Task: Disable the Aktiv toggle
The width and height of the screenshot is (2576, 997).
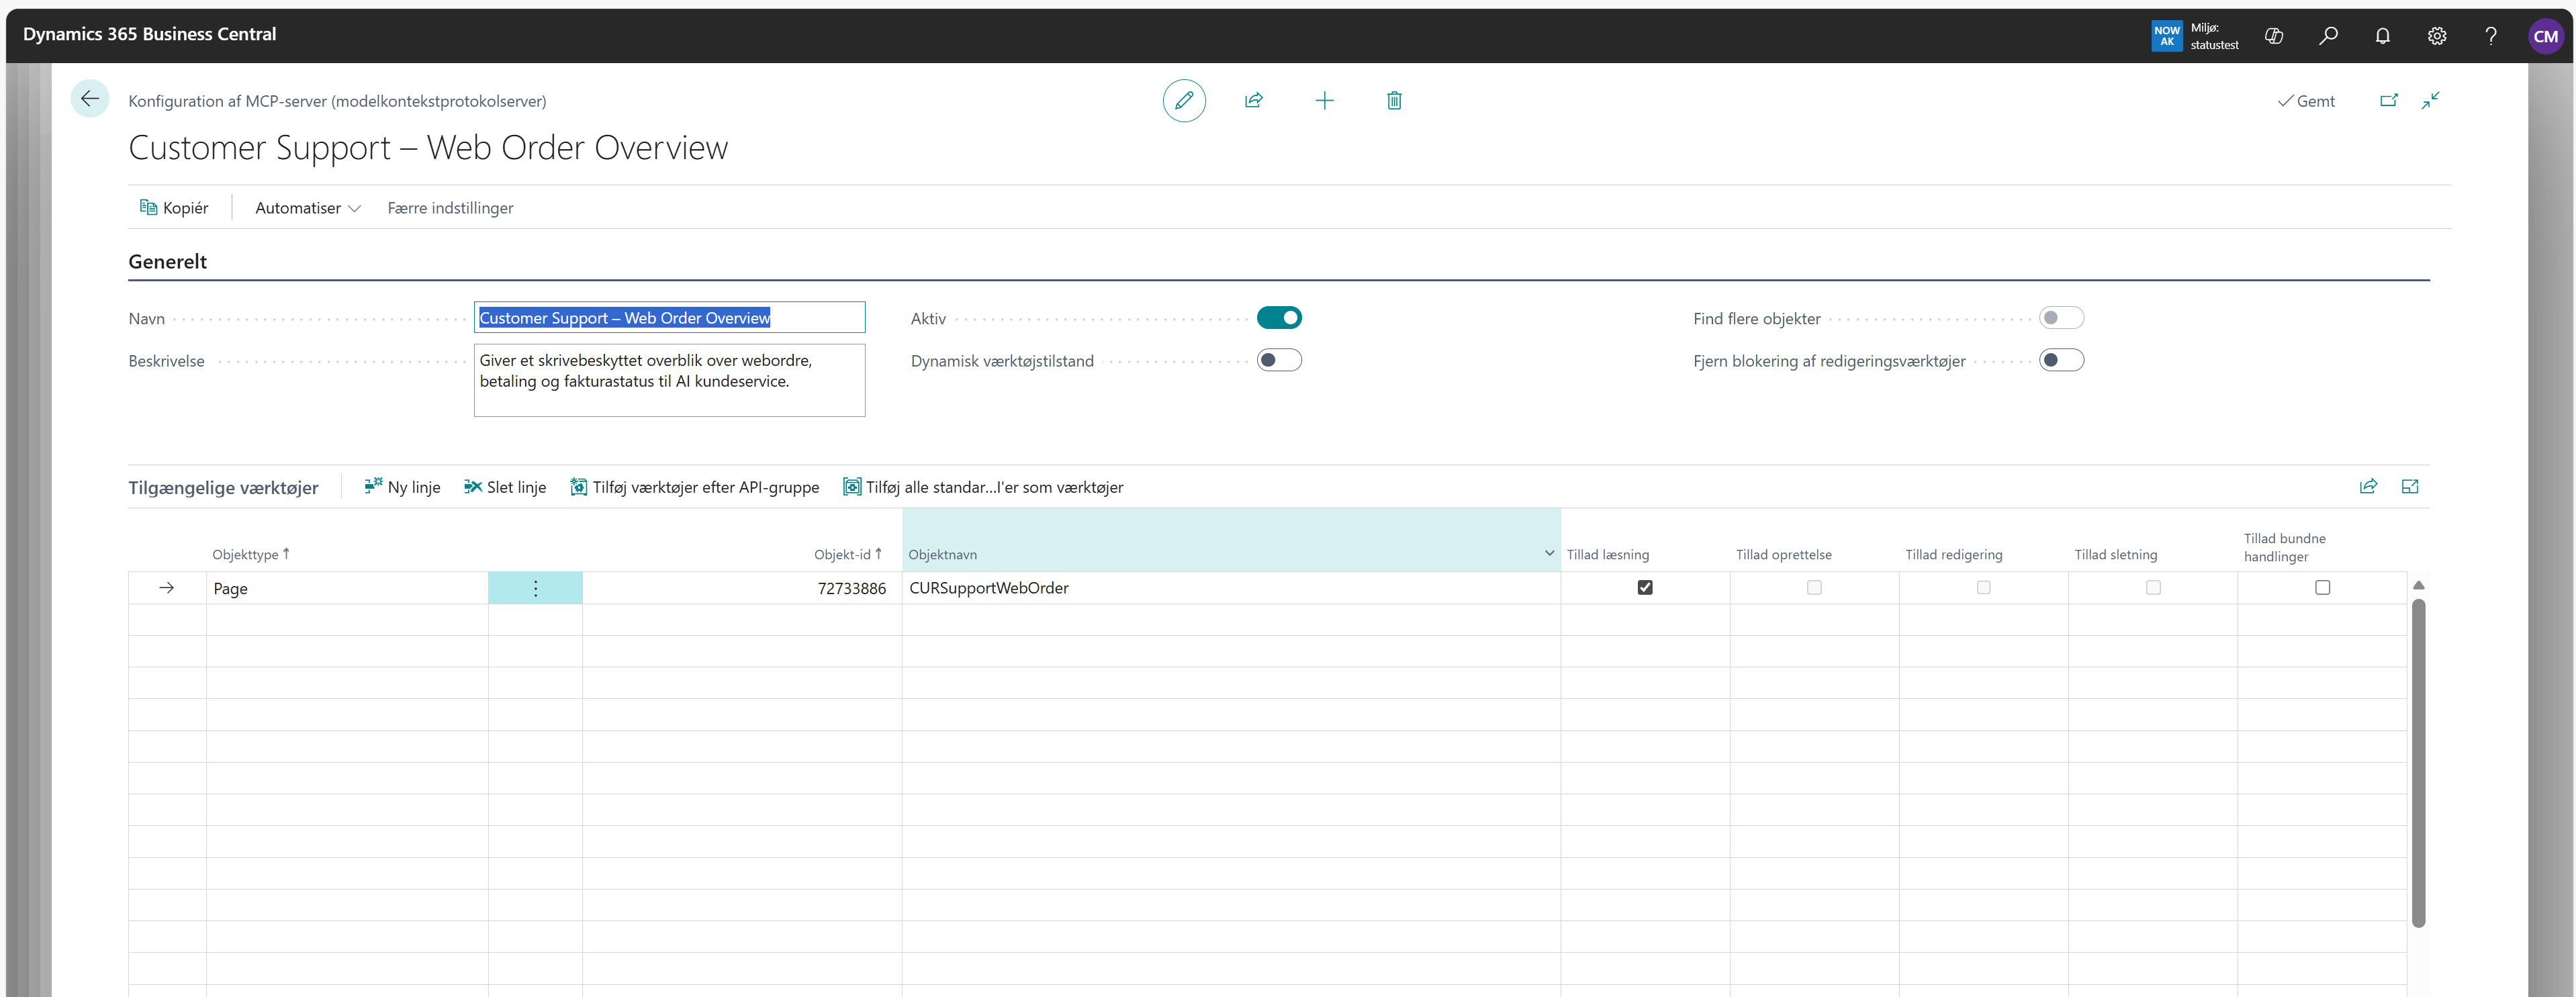Action: point(1279,318)
